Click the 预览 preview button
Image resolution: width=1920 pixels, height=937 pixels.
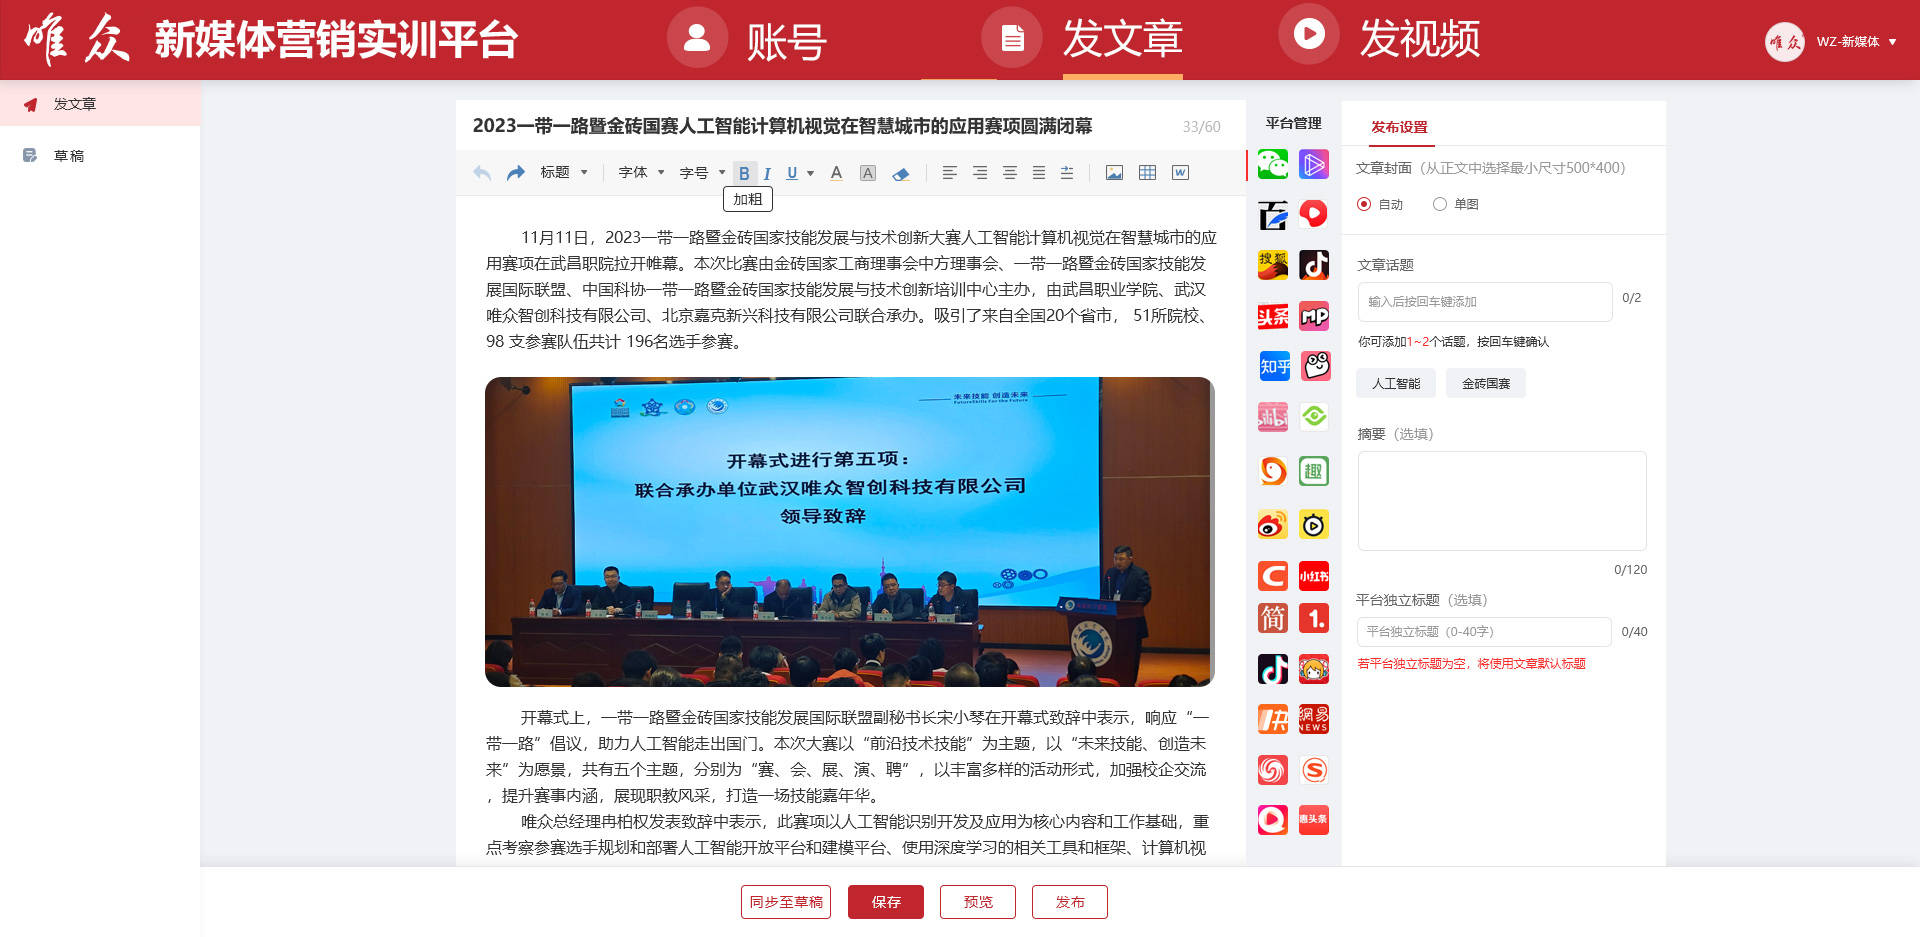(978, 902)
